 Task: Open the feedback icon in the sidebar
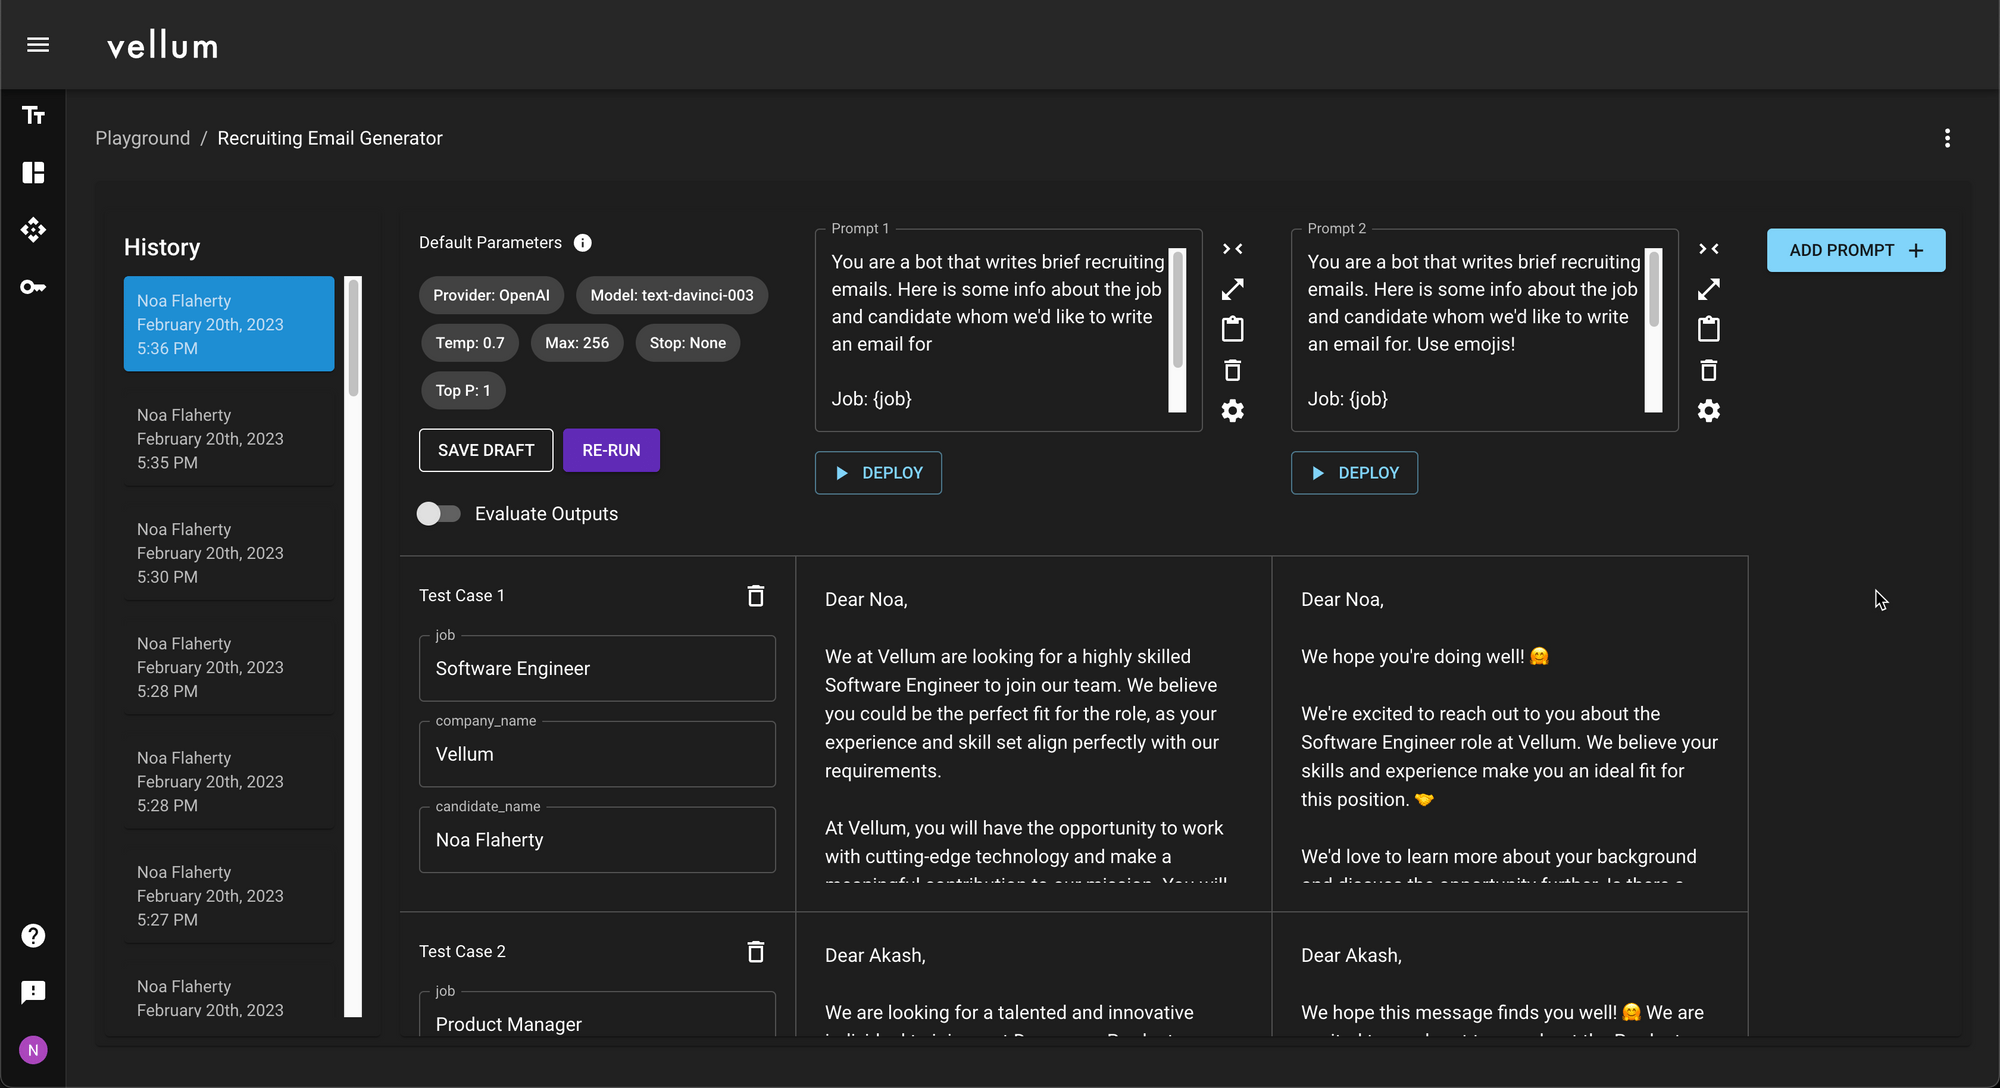(x=33, y=992)
